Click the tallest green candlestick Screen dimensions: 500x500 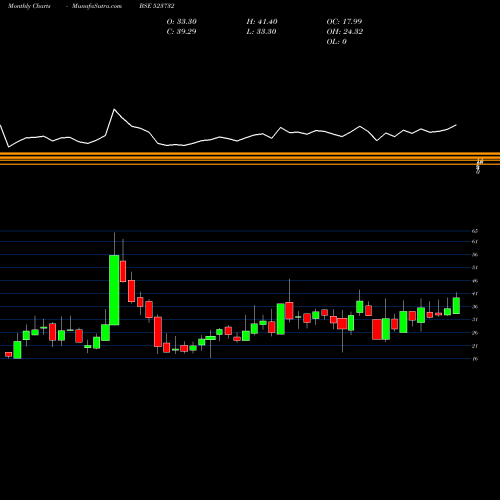[x=114, y=290]
